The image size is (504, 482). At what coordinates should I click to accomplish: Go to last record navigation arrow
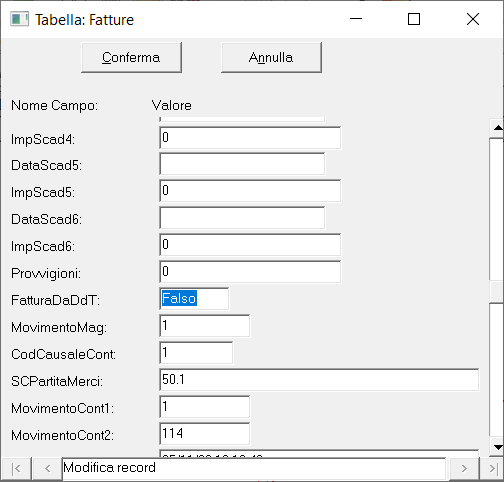coord(492,469)
